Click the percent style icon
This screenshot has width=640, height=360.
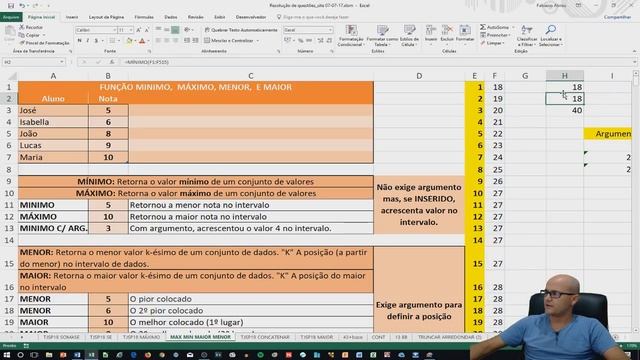click(300, 40)
